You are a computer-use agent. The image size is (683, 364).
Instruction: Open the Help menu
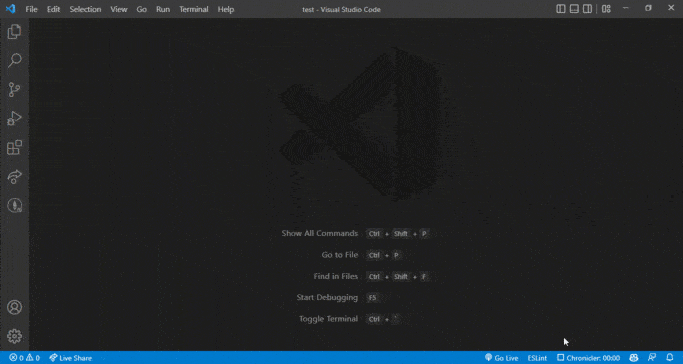point(226,9)
